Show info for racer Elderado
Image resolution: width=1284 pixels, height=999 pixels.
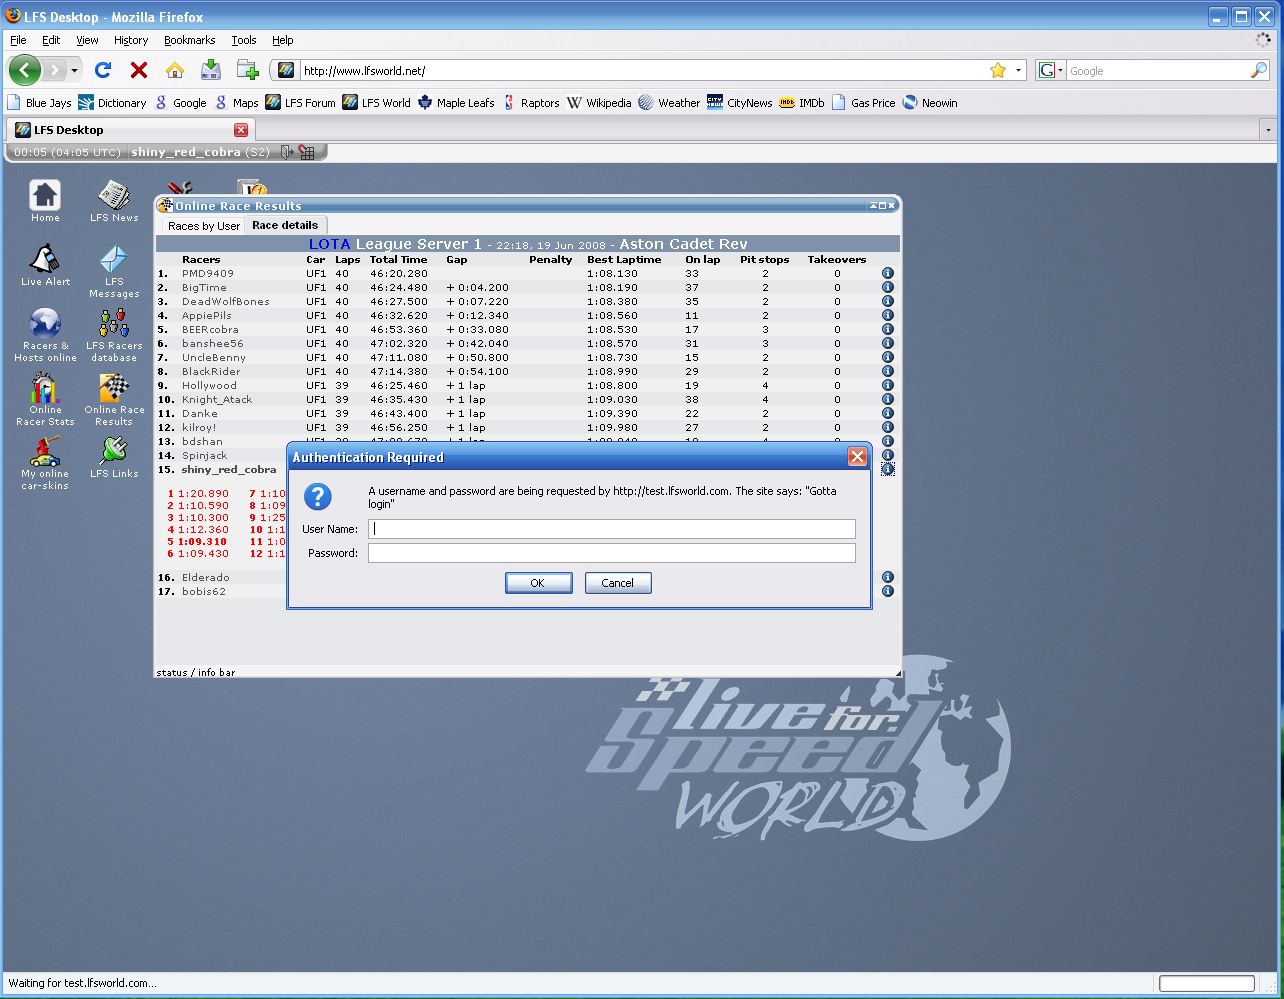point(887,577)
